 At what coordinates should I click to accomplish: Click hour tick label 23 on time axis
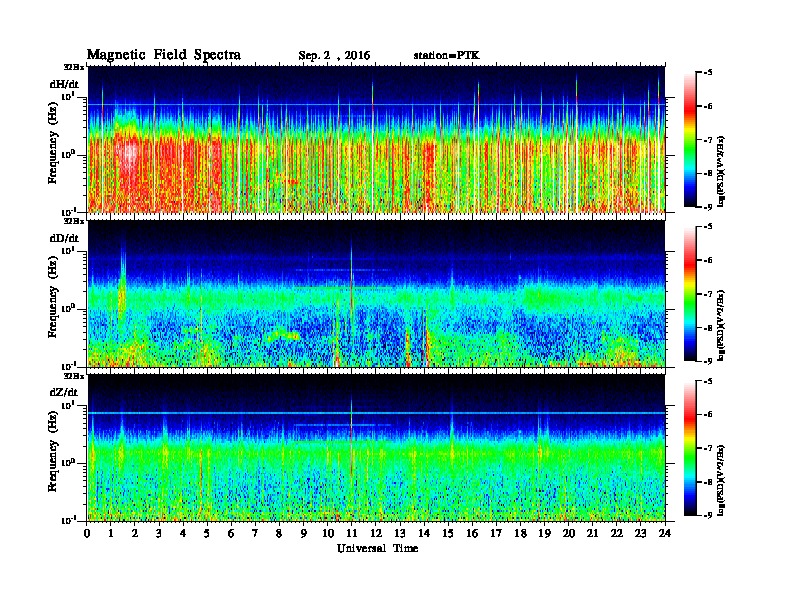click(x=640, y=534)
